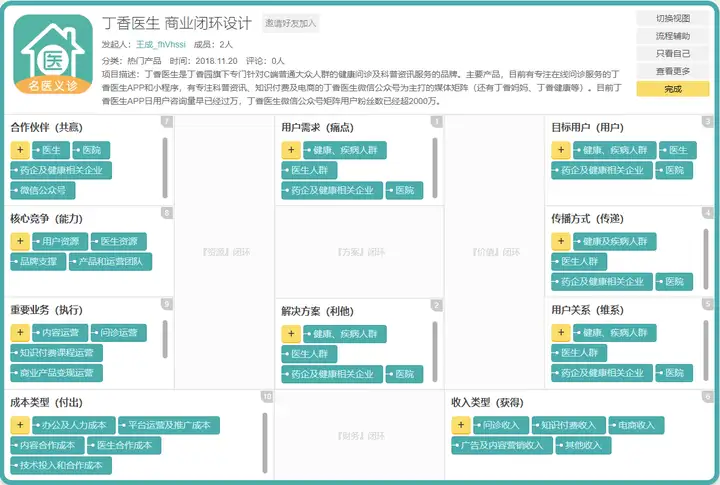Select the 用户资源 tag
720x485 pixels.
[60, 242]
